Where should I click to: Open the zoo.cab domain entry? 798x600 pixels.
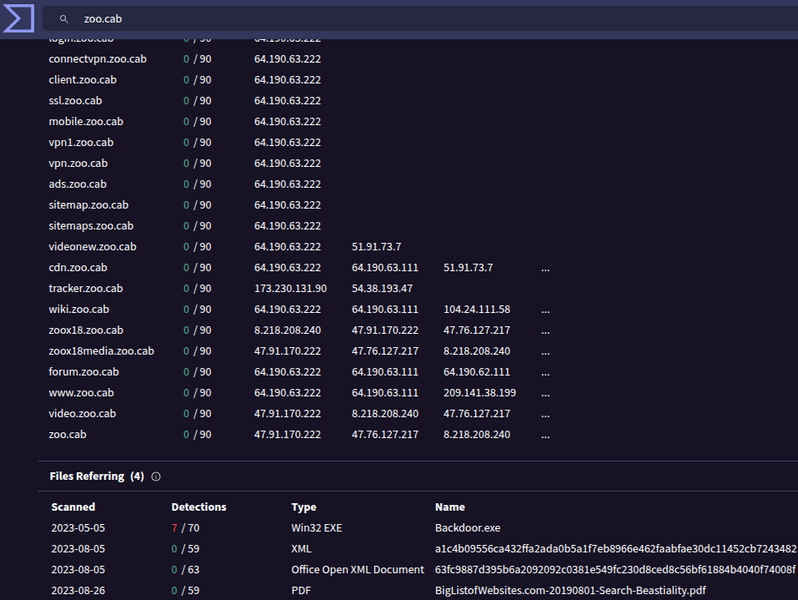click(x=68, y=435)
